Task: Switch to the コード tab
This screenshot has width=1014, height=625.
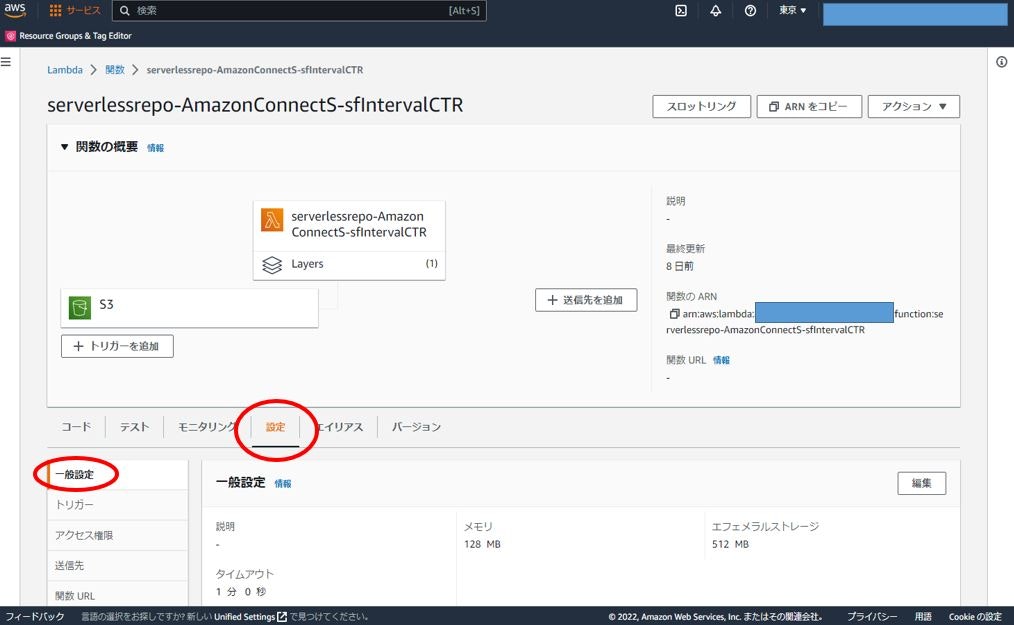Action: click(x=76, y=427)
